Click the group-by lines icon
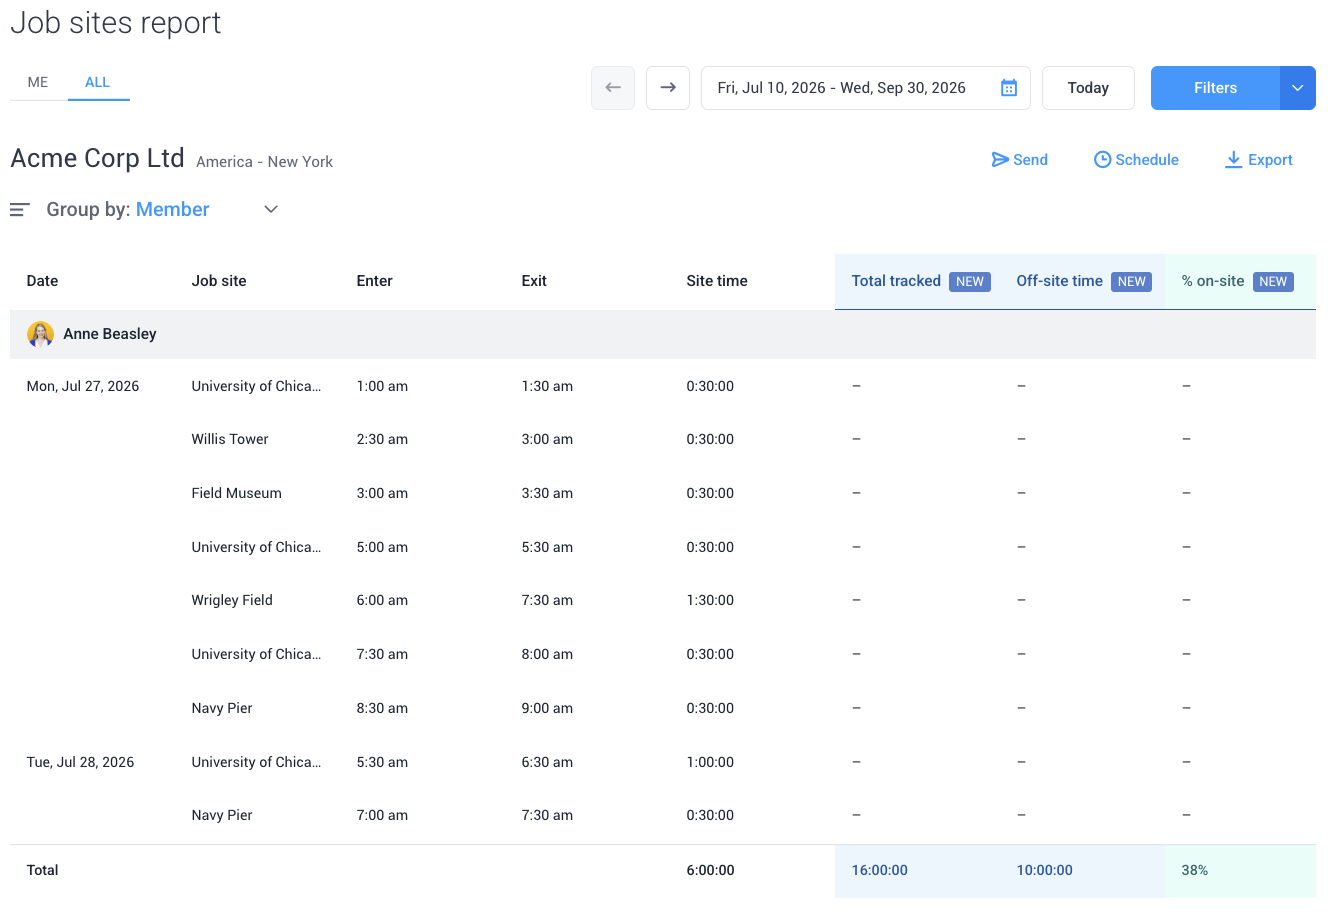The width and height of the screenshot is (1328, 912). [x=20, y=209]
